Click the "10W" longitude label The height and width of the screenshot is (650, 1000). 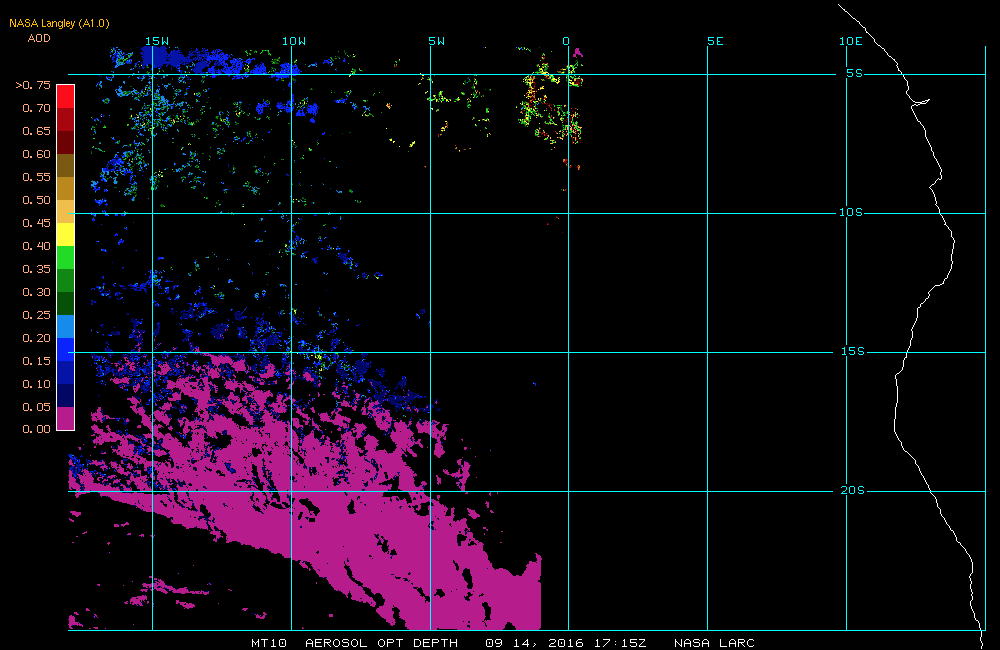(294, 41)
